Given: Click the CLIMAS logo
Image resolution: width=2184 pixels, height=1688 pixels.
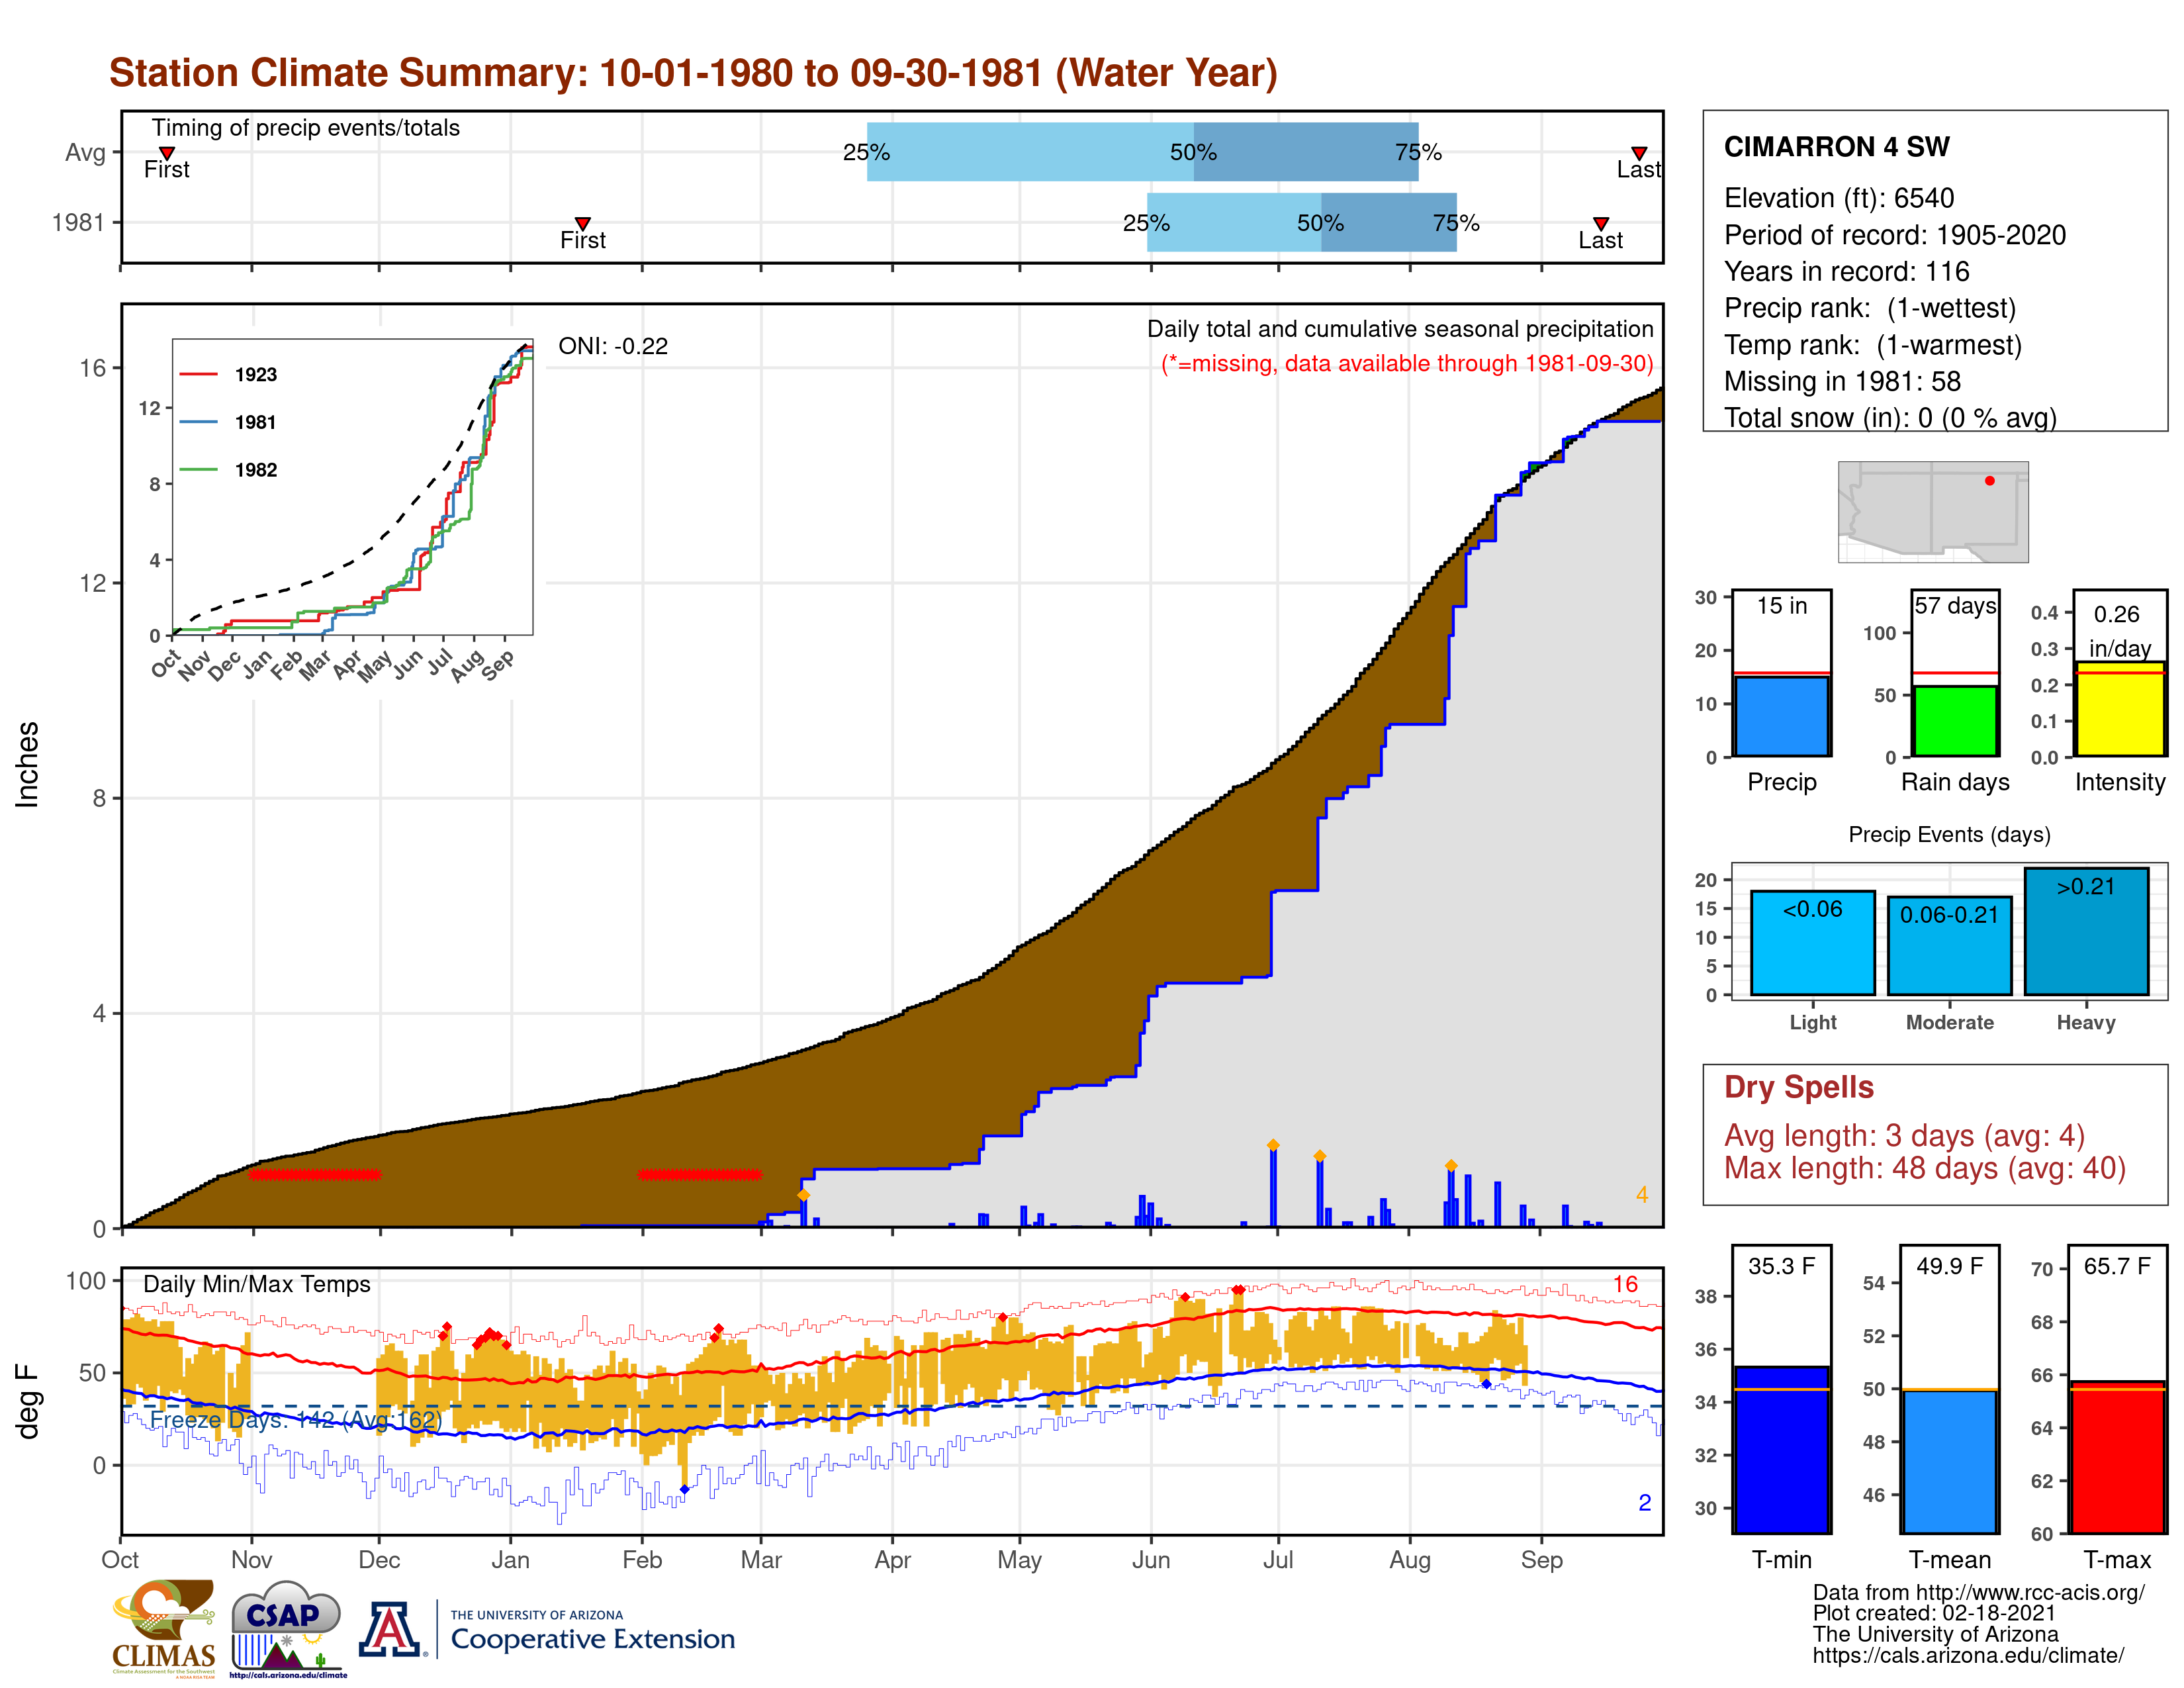Looking at the screenshot, I should 163,1628.
